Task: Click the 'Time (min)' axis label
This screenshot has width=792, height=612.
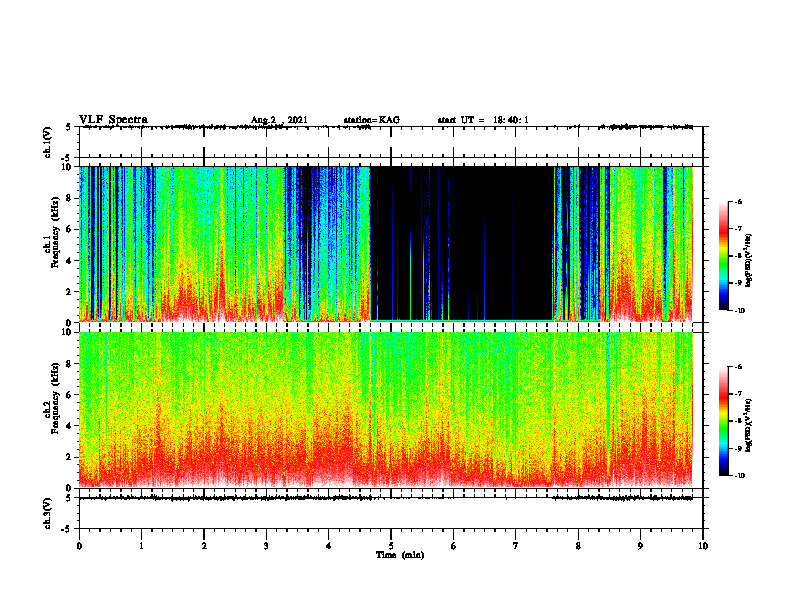Action: click(400, 555)
